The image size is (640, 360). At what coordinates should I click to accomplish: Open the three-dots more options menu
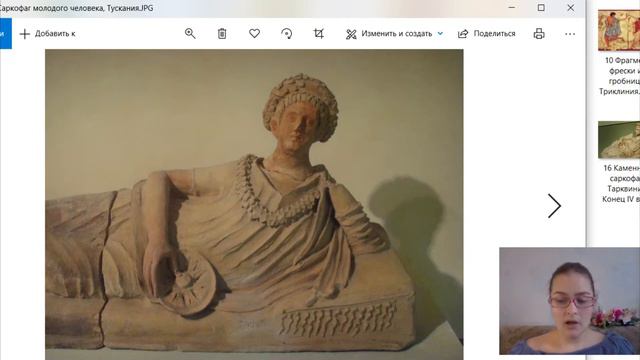pyautogui.click(x=570, y=34)
